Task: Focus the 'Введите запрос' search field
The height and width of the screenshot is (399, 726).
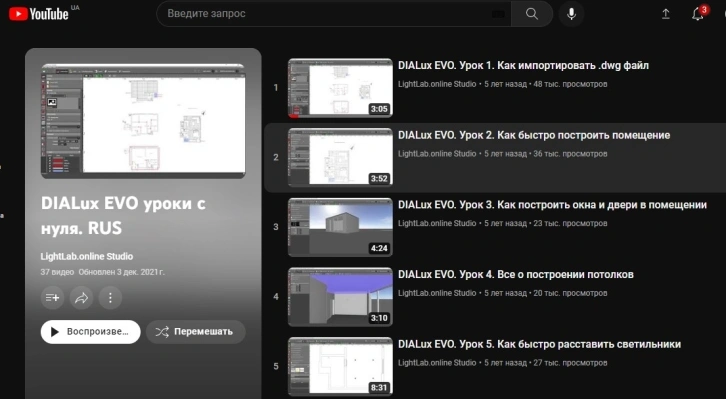Action: pyautogui.click(x=333, y=14)
